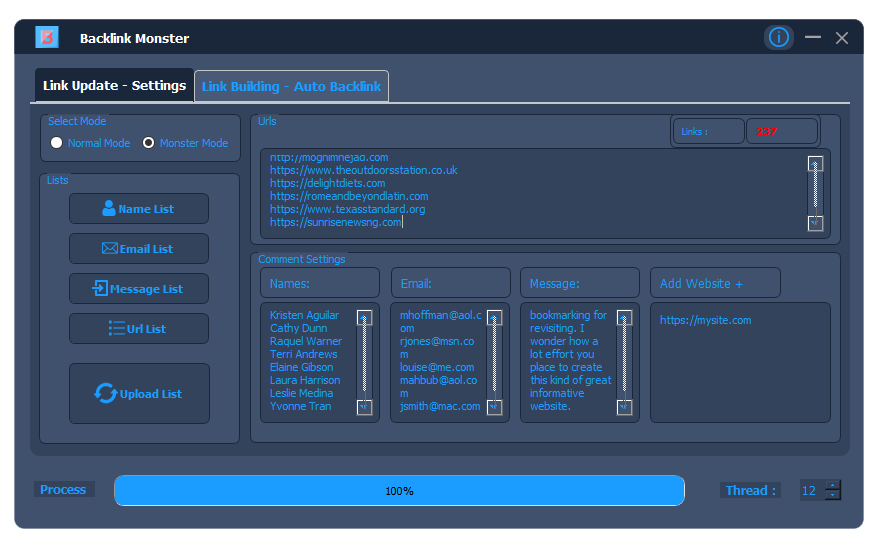Screen dimensions: 882x547
Task: Click inside the bookmarking message text
Action: [x=570, y=360]
